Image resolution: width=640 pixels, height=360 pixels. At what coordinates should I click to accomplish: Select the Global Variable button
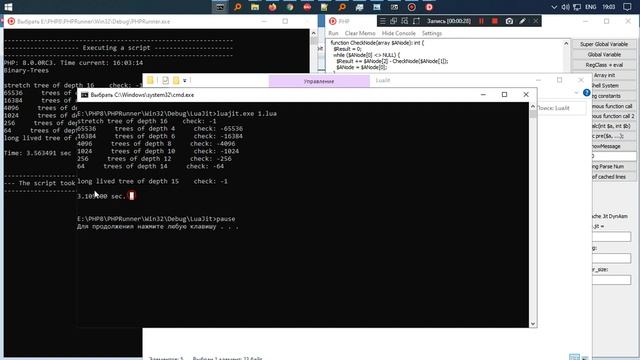604,54
